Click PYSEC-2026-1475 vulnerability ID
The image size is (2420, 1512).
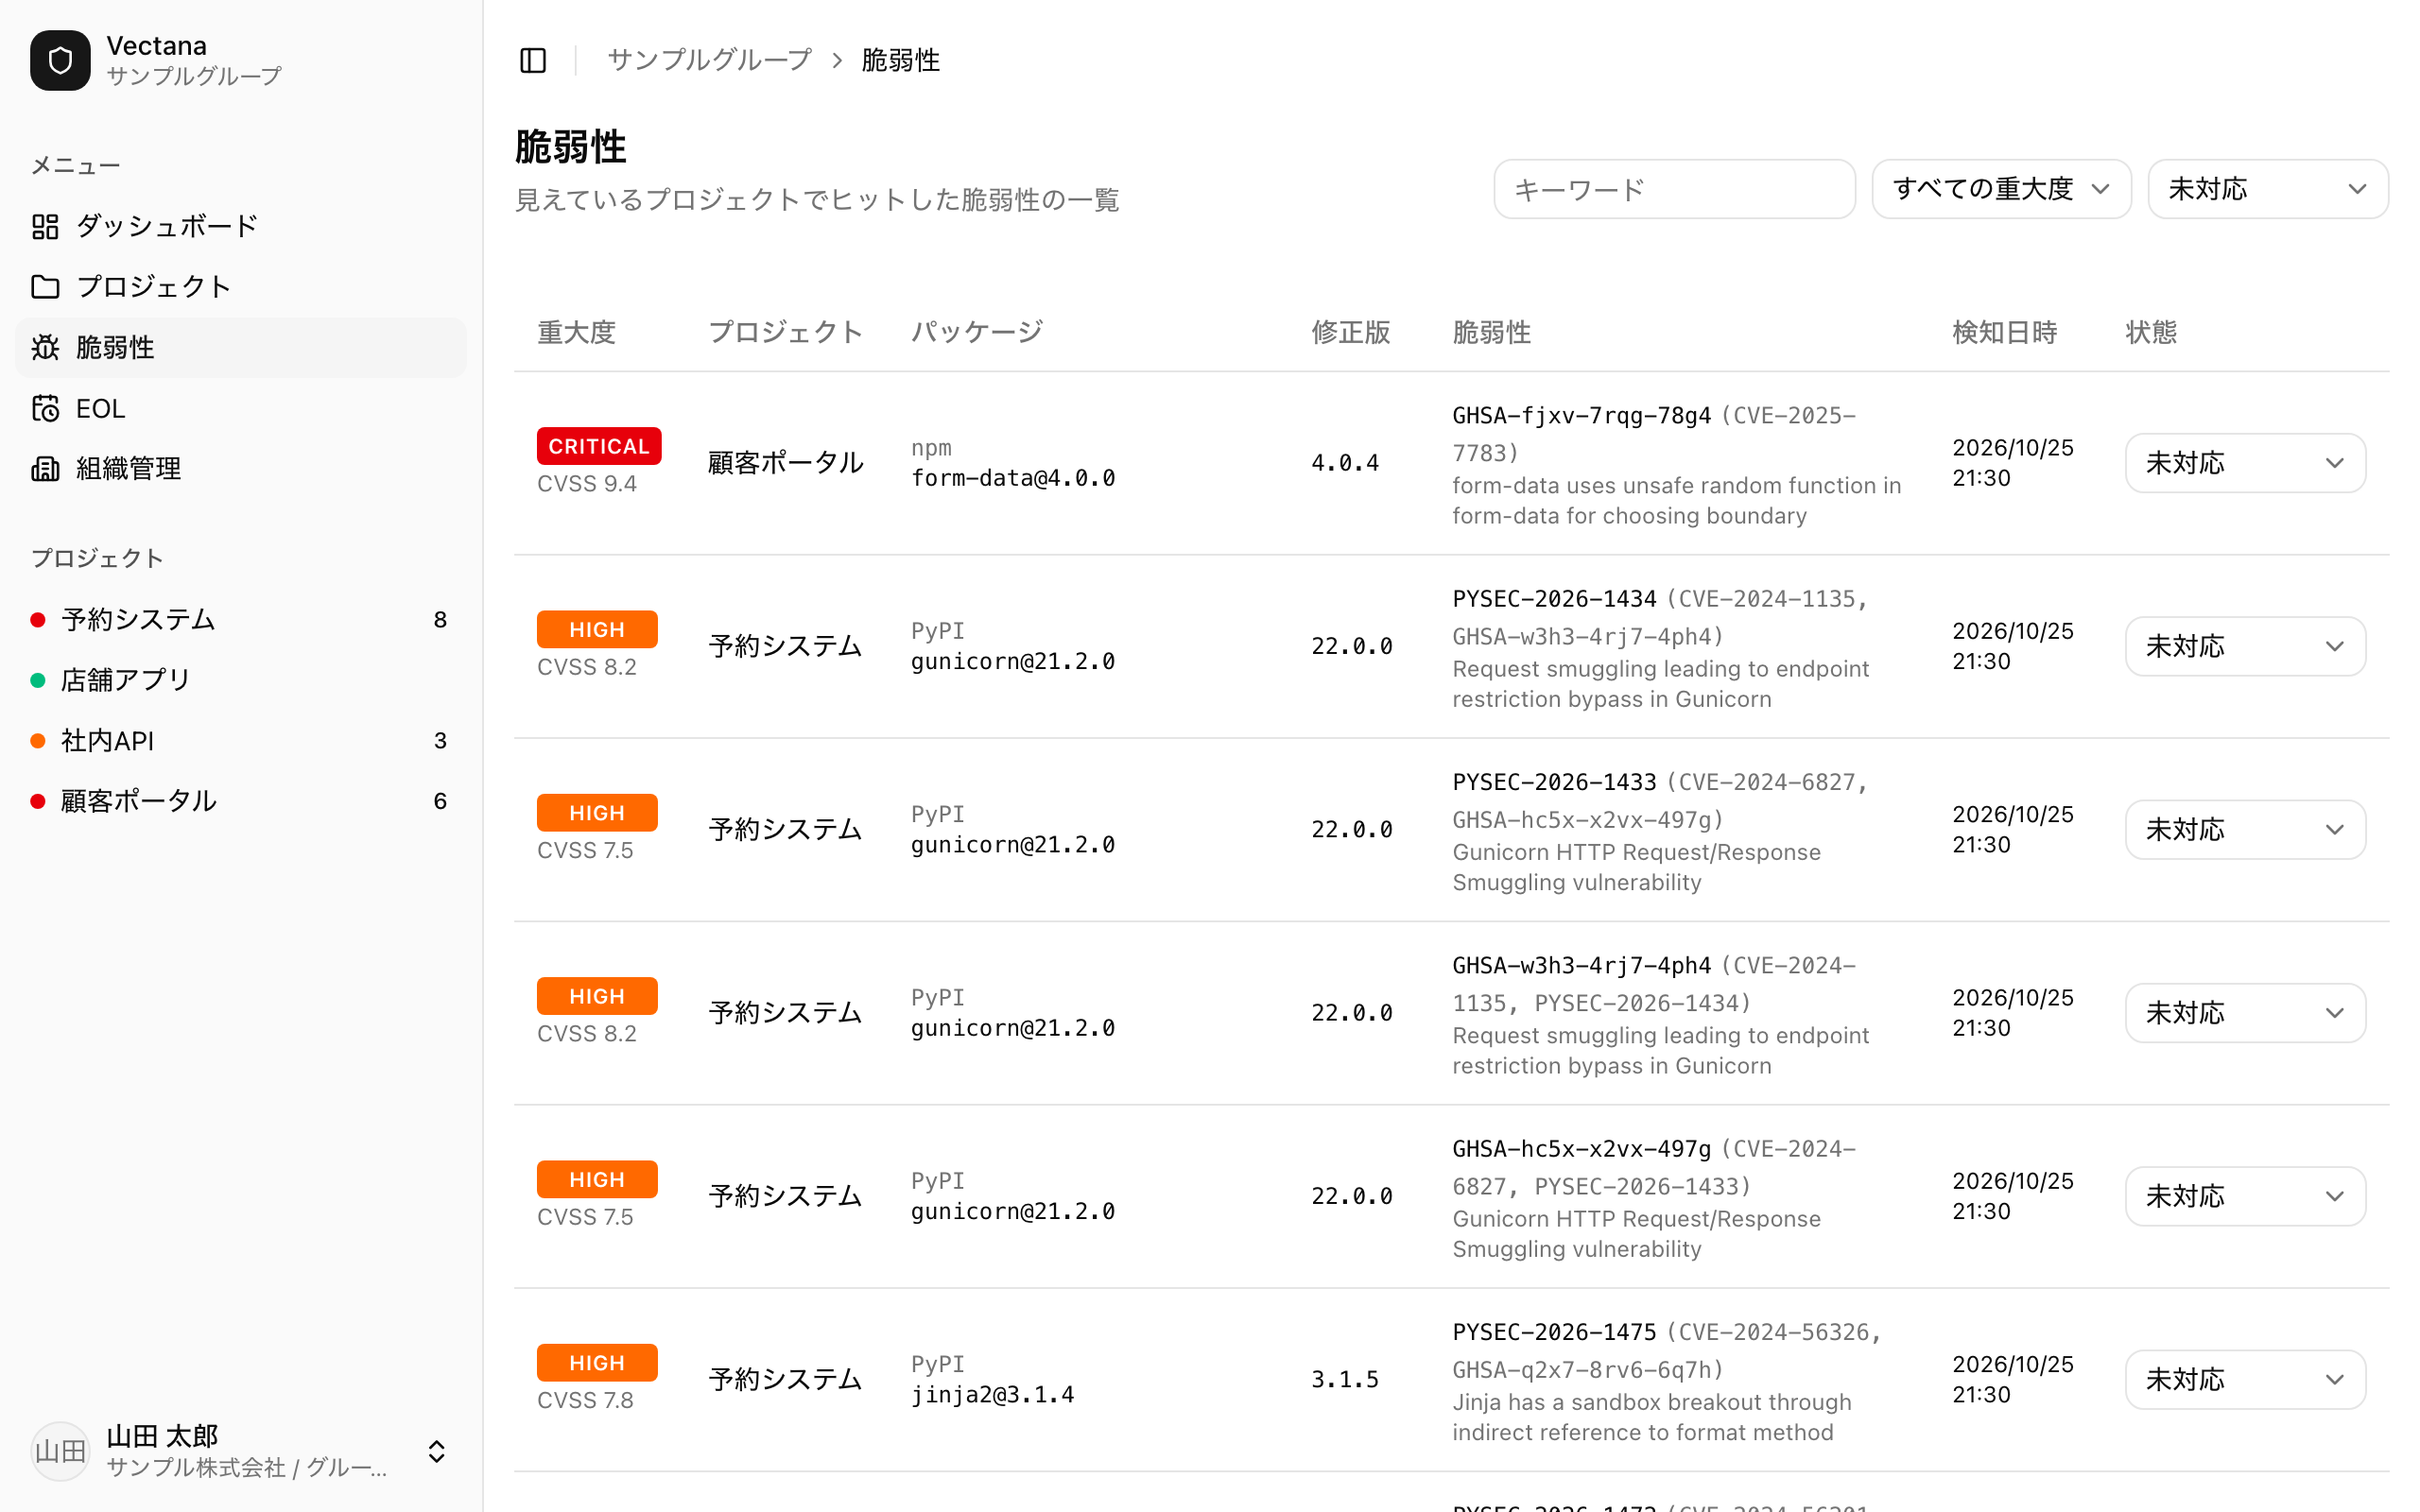coord(1554,1332)
